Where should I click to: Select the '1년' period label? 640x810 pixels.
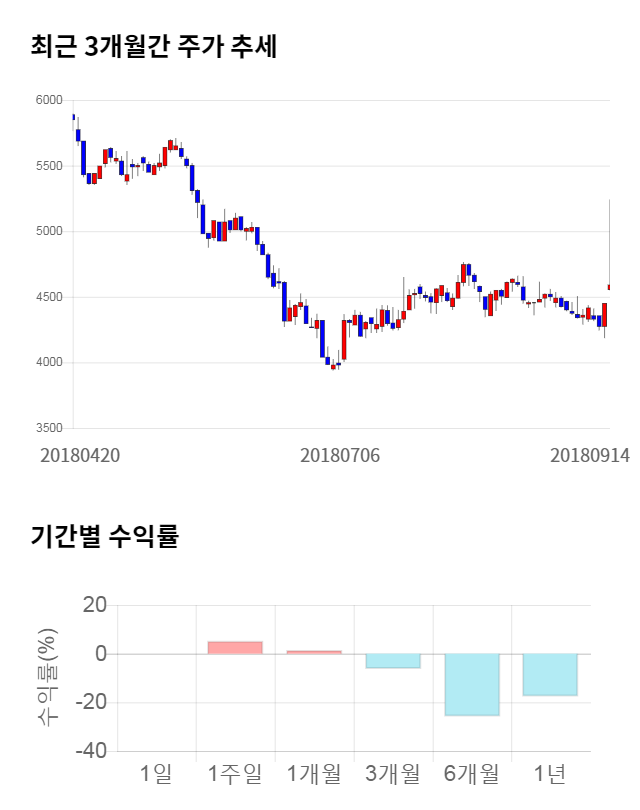[x=550, y=773]
